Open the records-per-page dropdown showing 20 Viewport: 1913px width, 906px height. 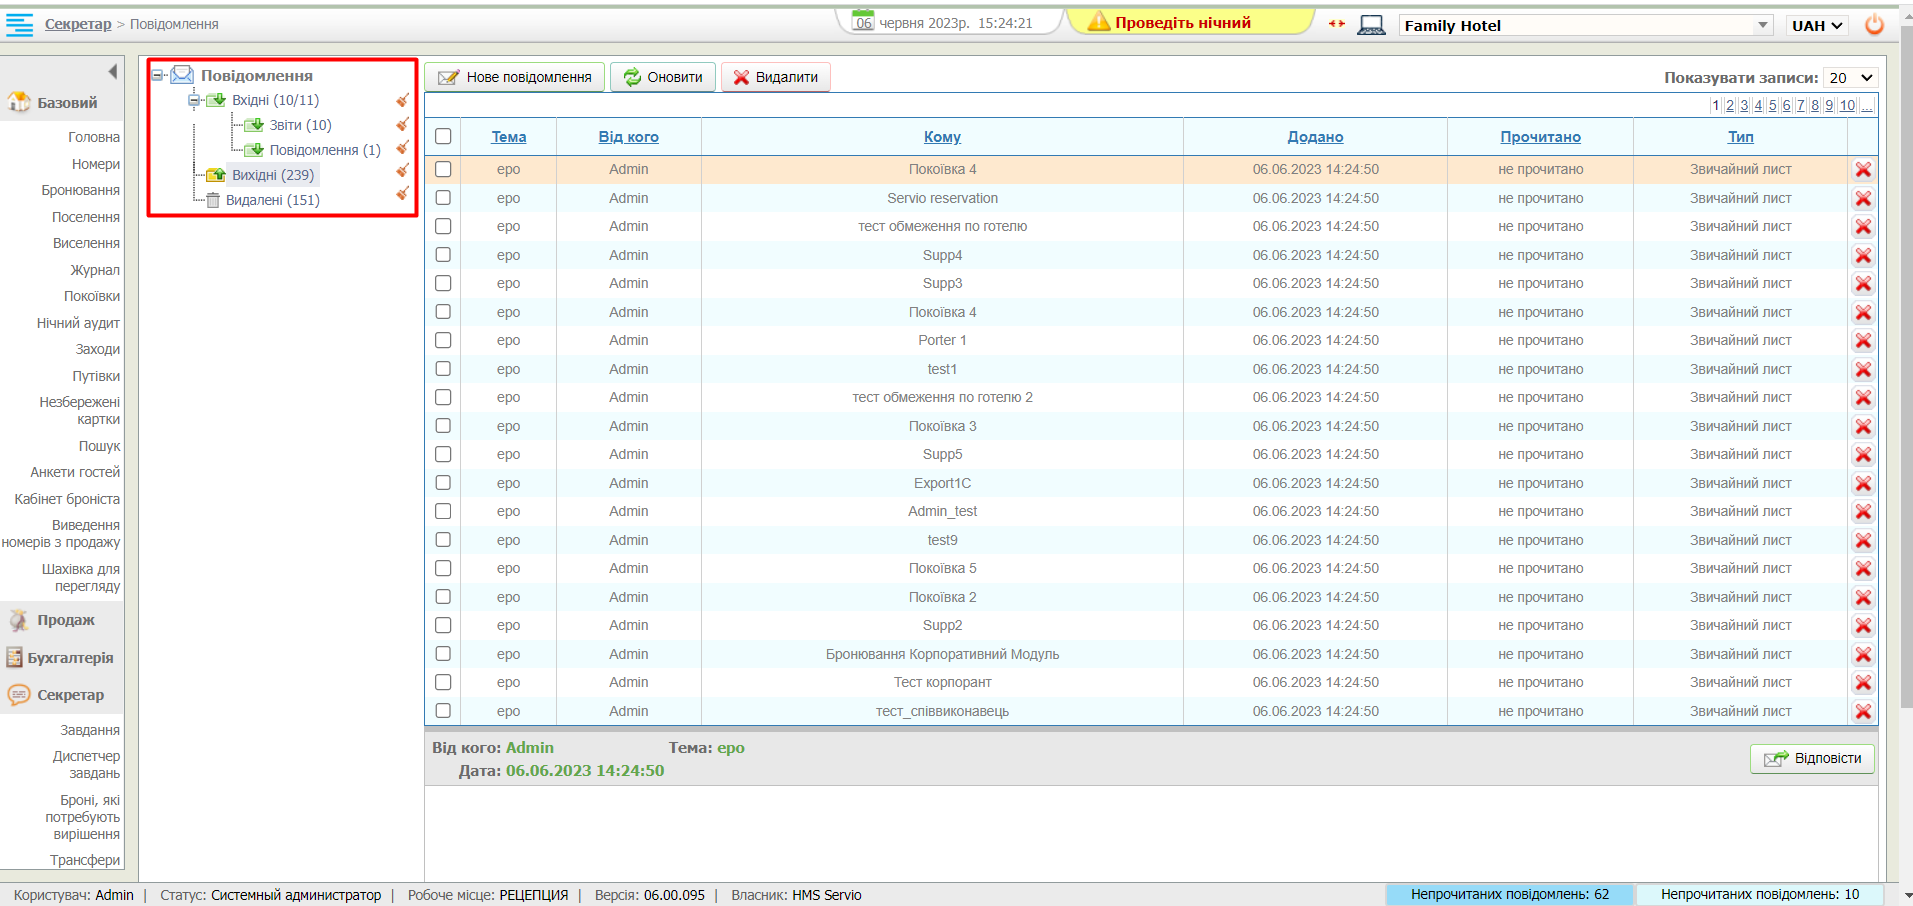tap(1850, 78)
